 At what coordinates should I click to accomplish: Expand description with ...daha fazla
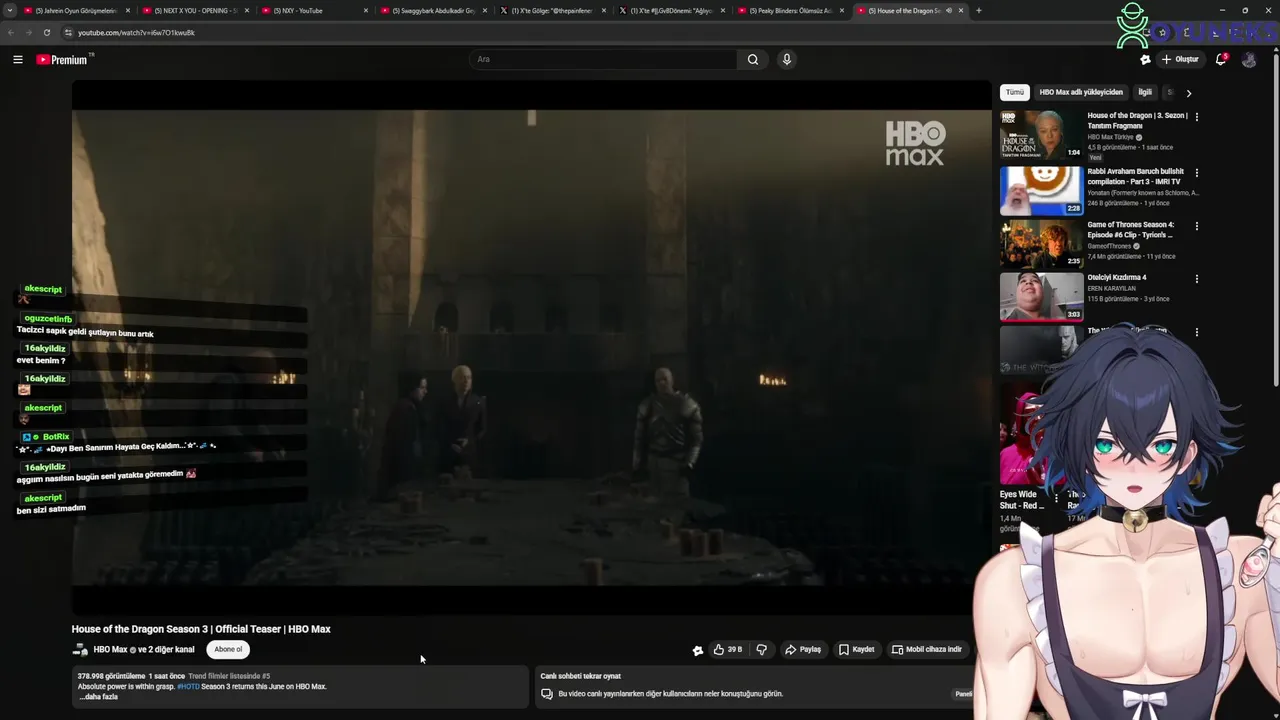pos(99,696)
